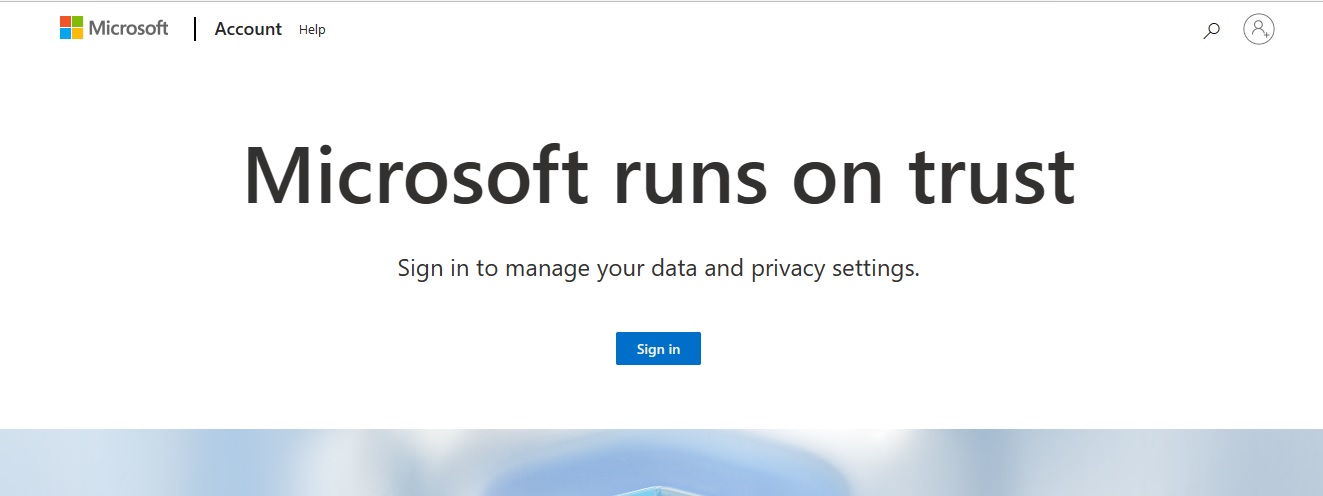Image resolution: width=1323 pixels, height=496 pixels.
Task: Click the word "Microsoft" in large heading
Action: tap(415, 176)
